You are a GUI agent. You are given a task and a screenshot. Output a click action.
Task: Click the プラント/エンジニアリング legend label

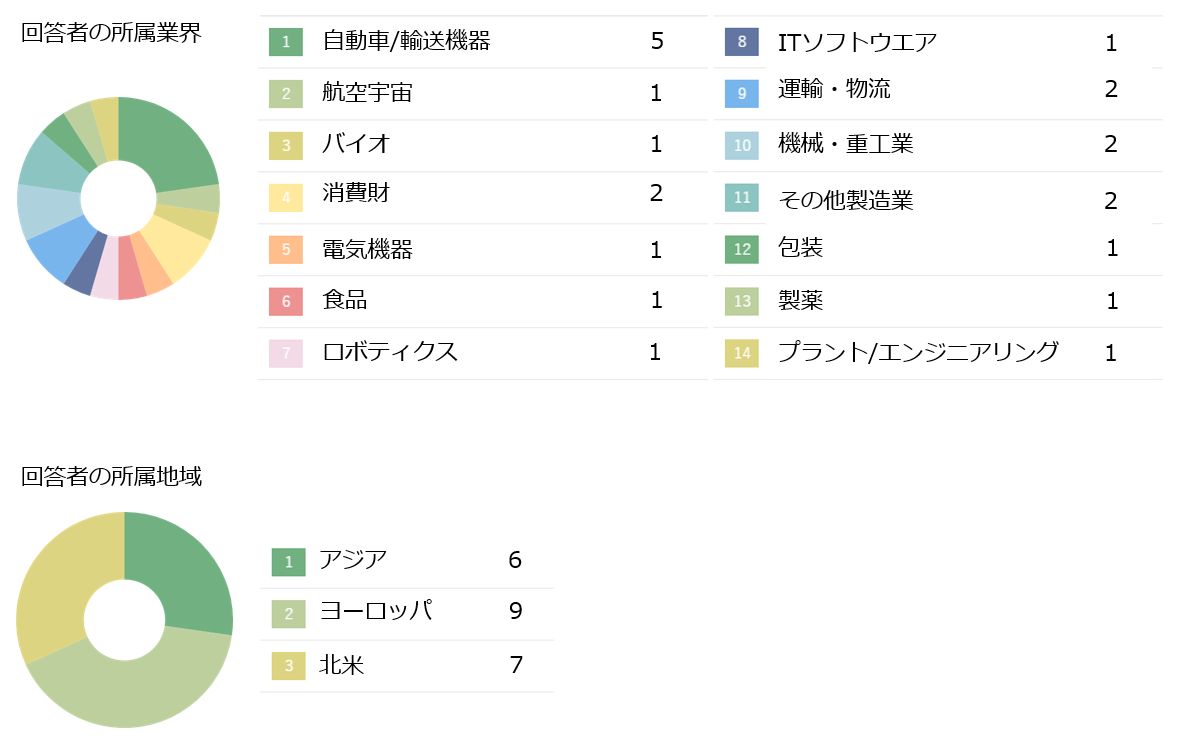pos(918,352)
